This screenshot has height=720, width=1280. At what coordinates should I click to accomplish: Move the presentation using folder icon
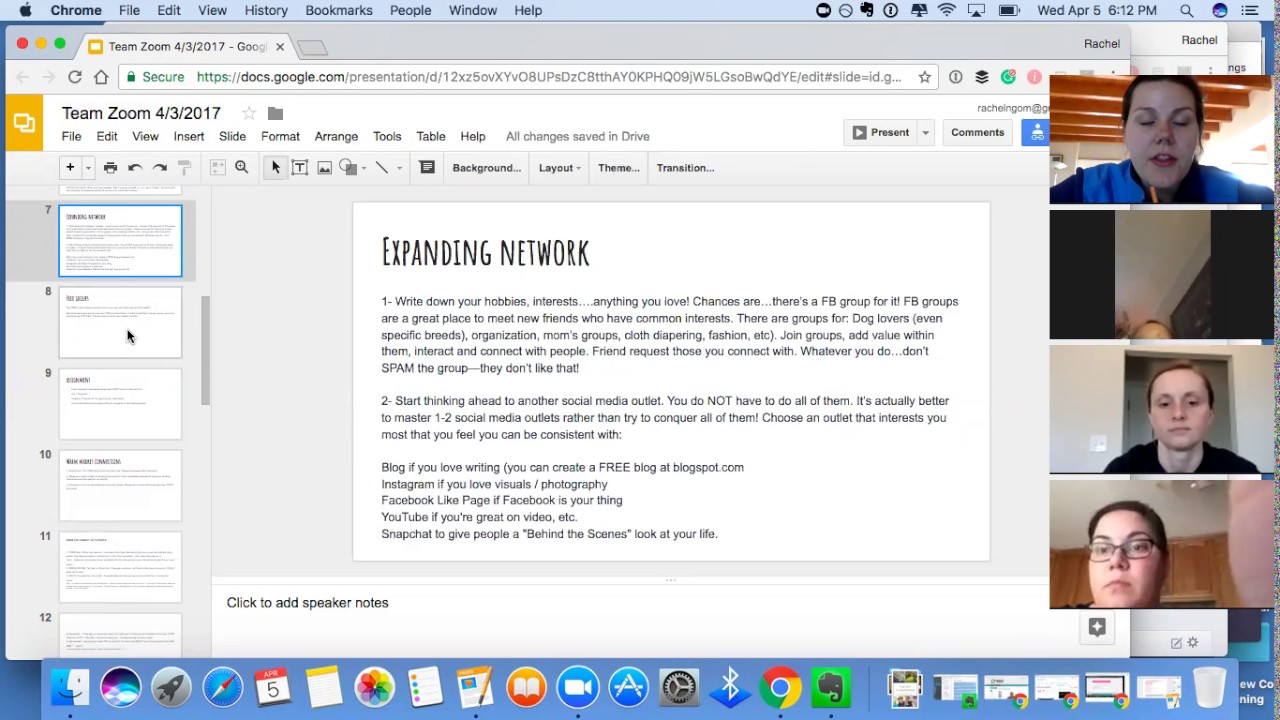click(x=276, y=113)
